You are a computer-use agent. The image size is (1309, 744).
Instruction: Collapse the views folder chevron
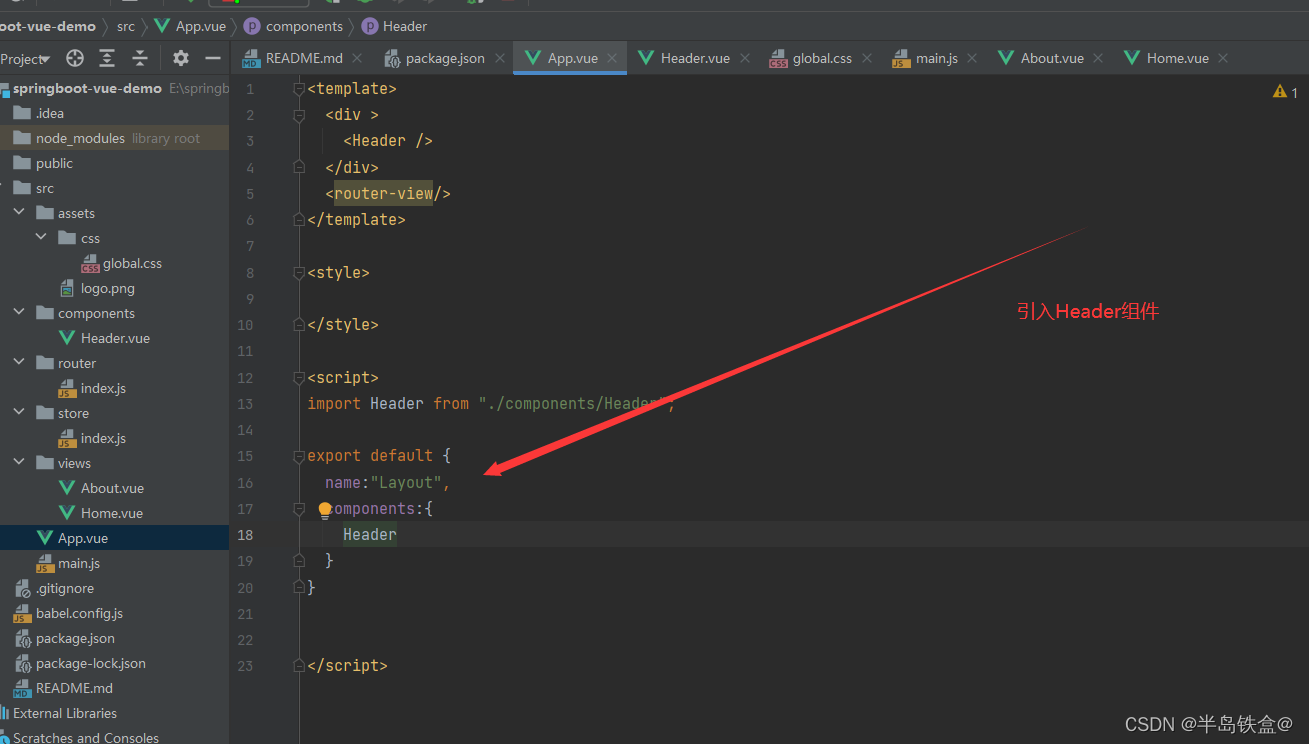point(19,463)
